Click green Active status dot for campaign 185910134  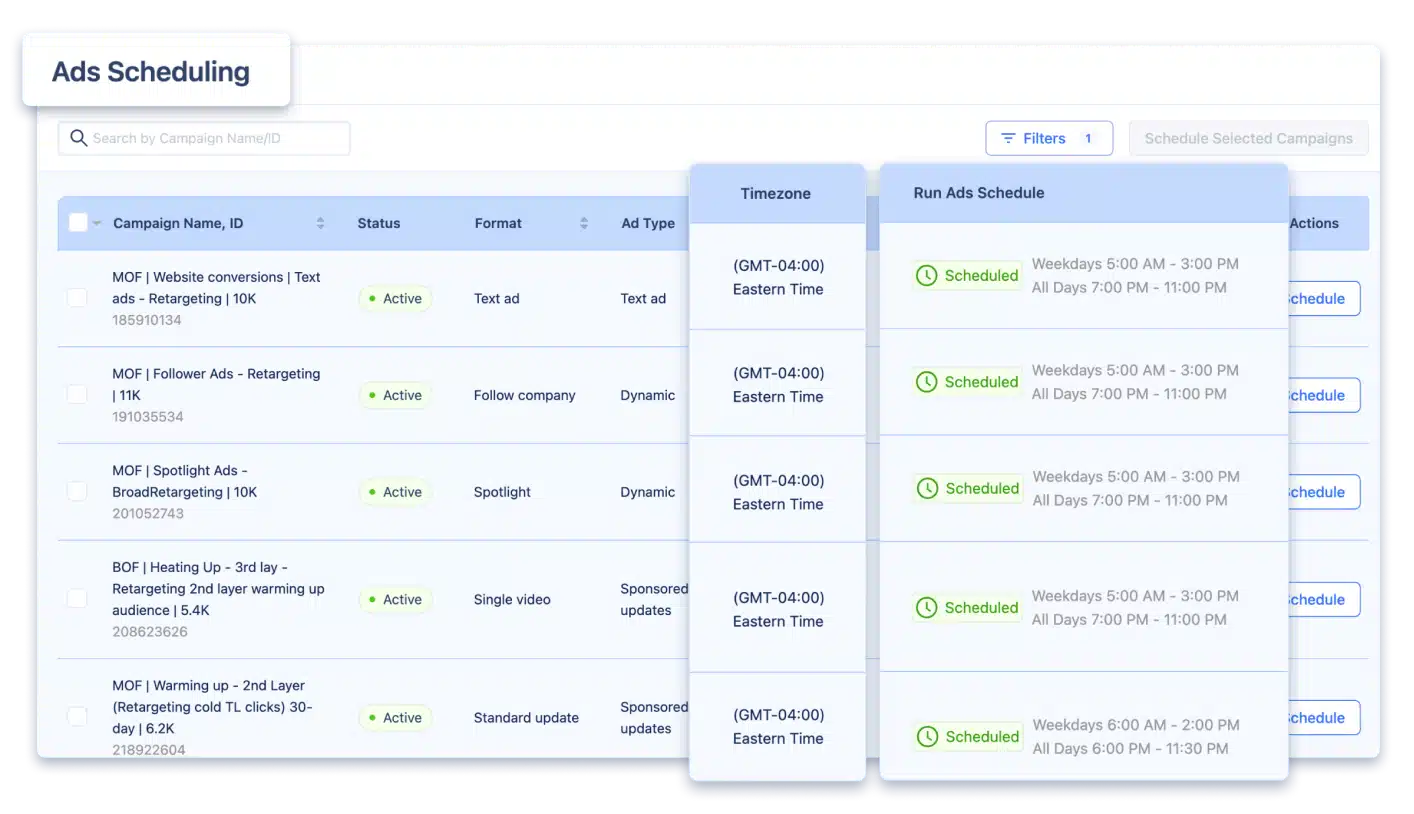[373, 298]
